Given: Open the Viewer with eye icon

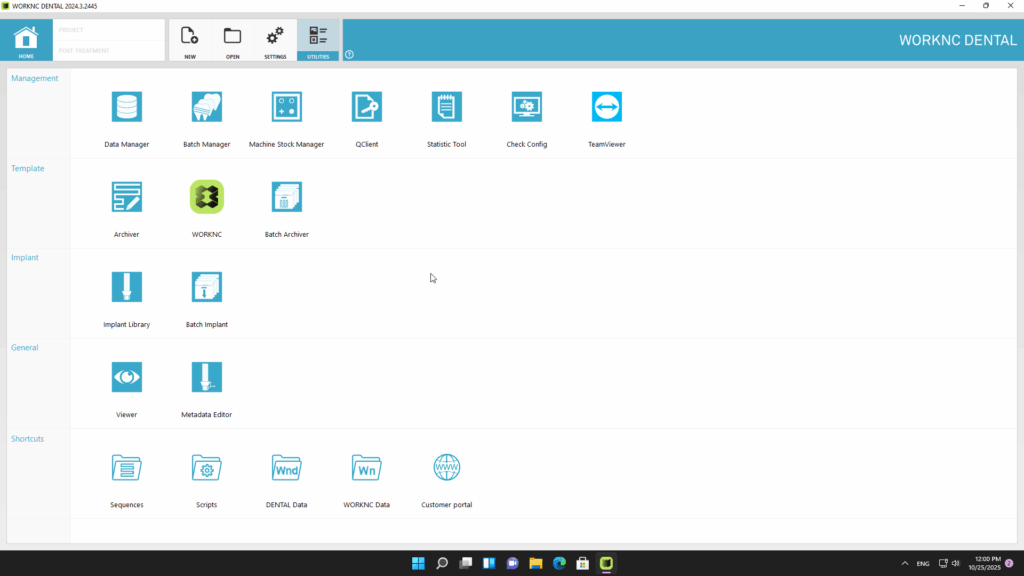Looking at the screenshot, I should coord(127,378).
